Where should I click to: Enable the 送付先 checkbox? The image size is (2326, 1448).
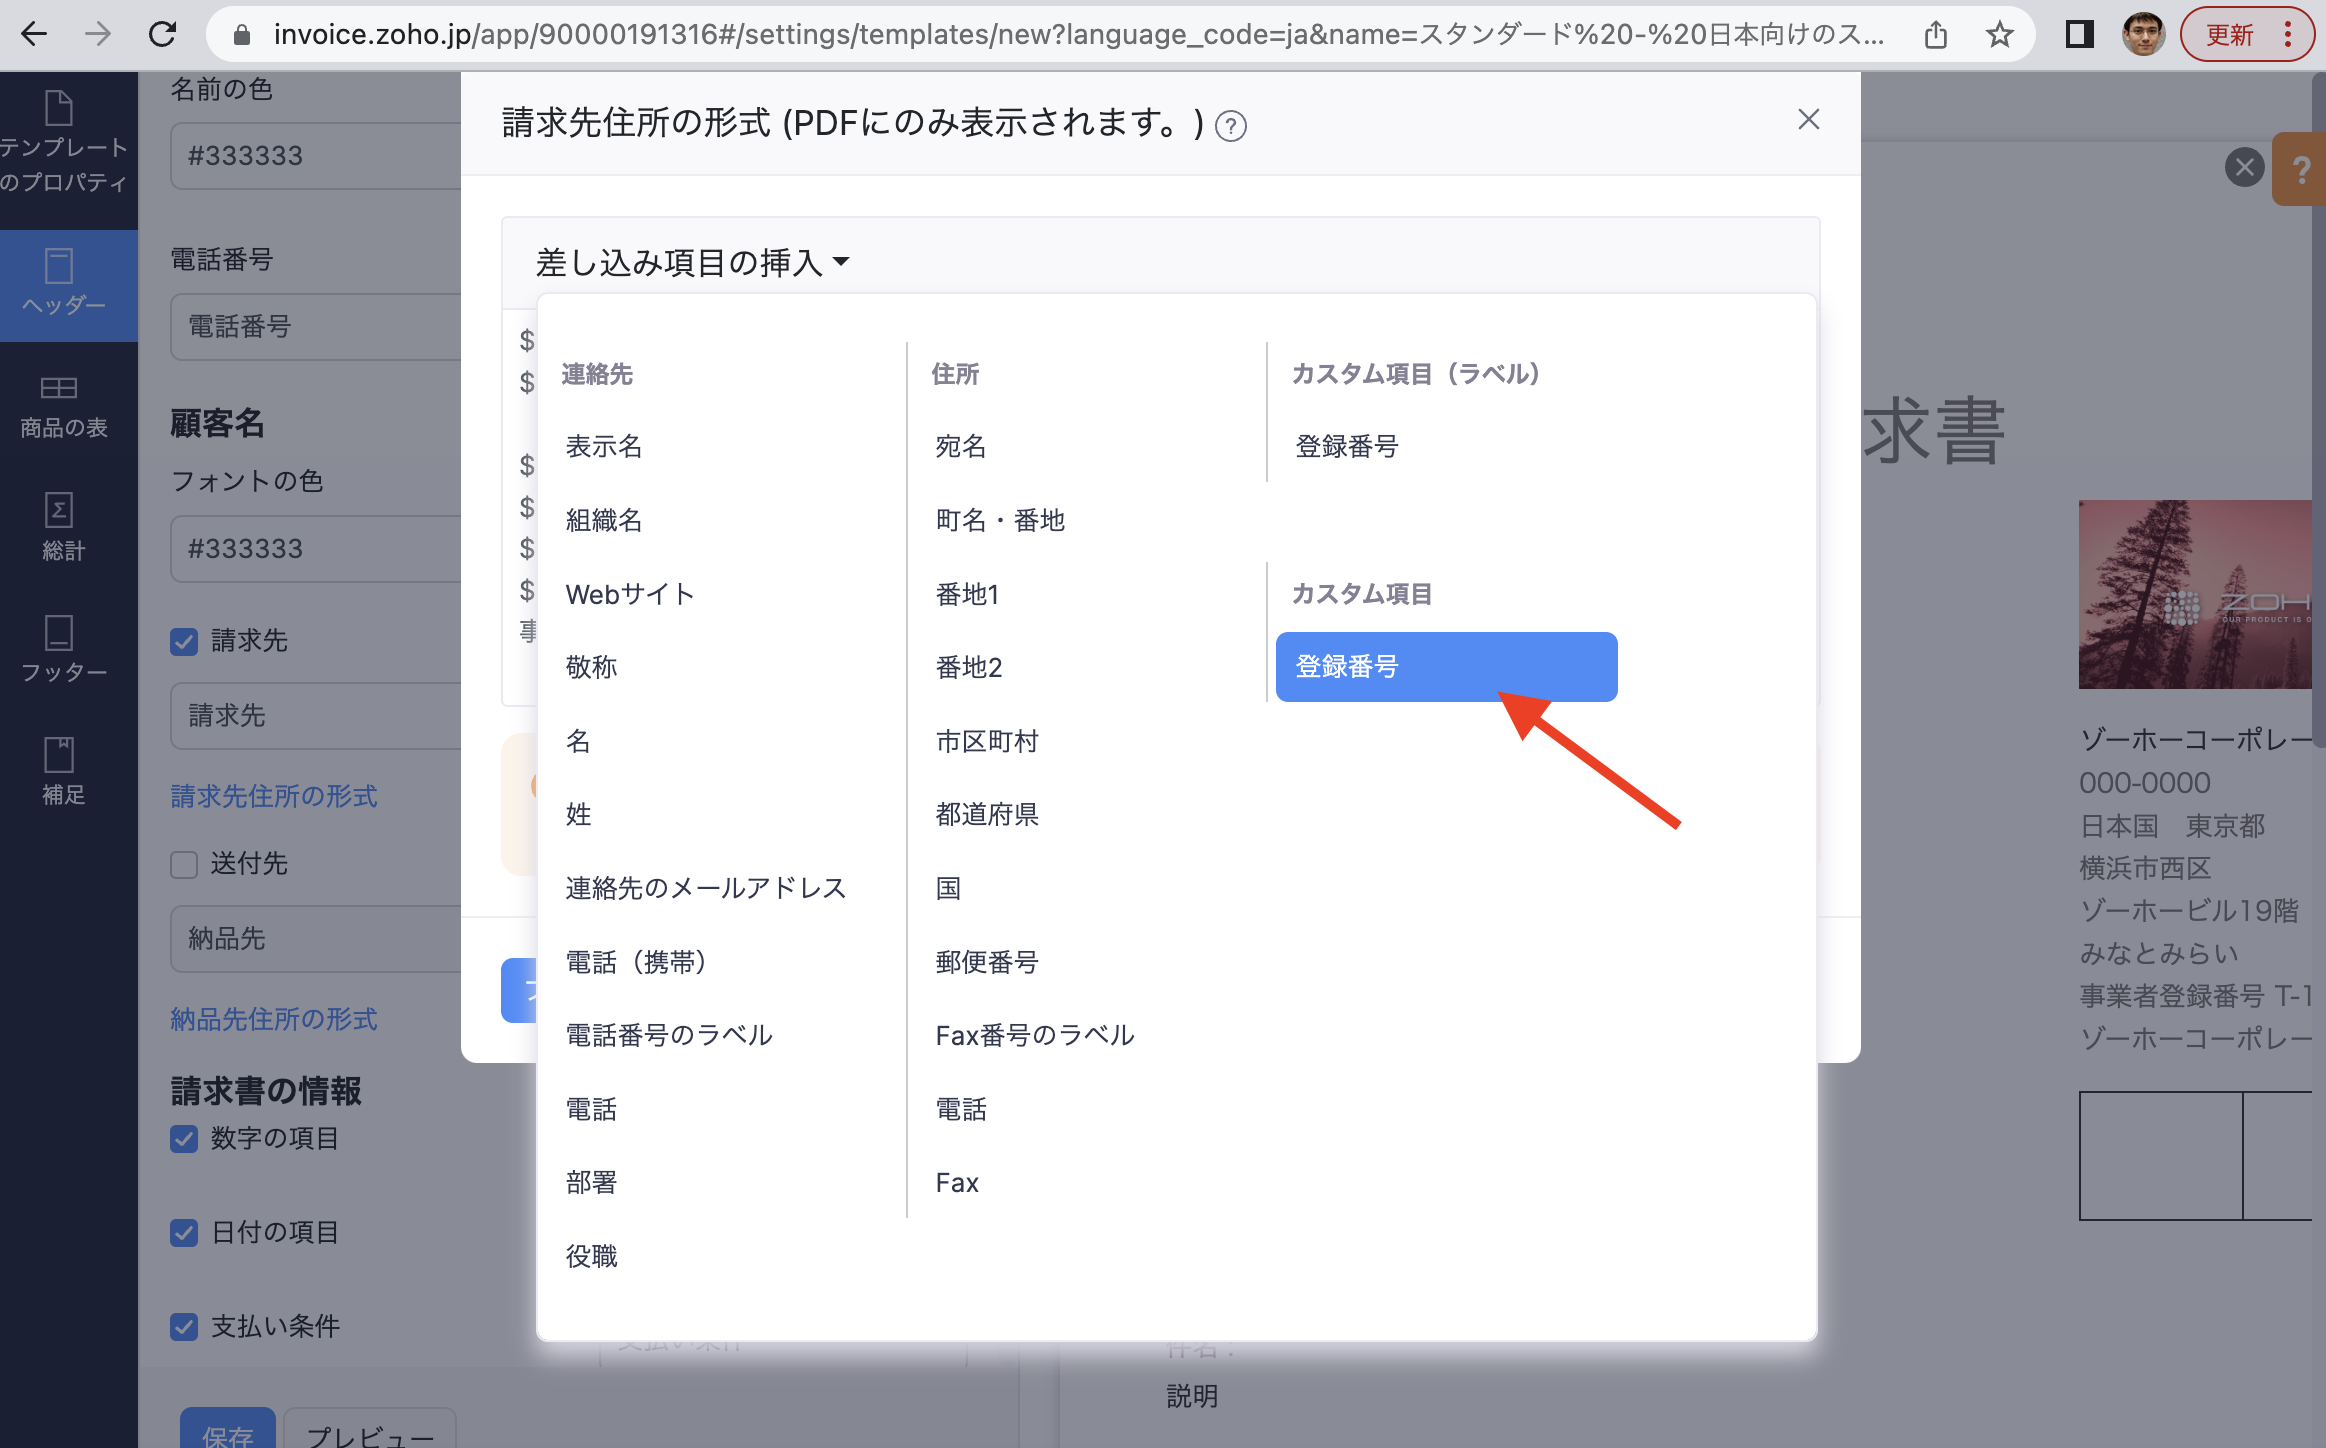coord(184,864)
